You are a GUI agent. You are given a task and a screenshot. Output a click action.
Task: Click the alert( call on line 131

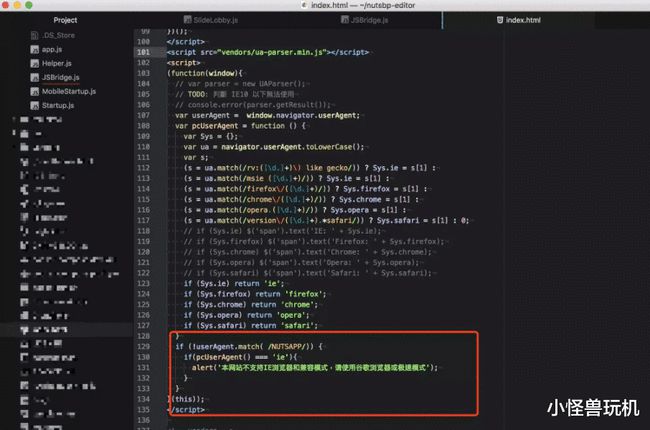pos(204,368)
